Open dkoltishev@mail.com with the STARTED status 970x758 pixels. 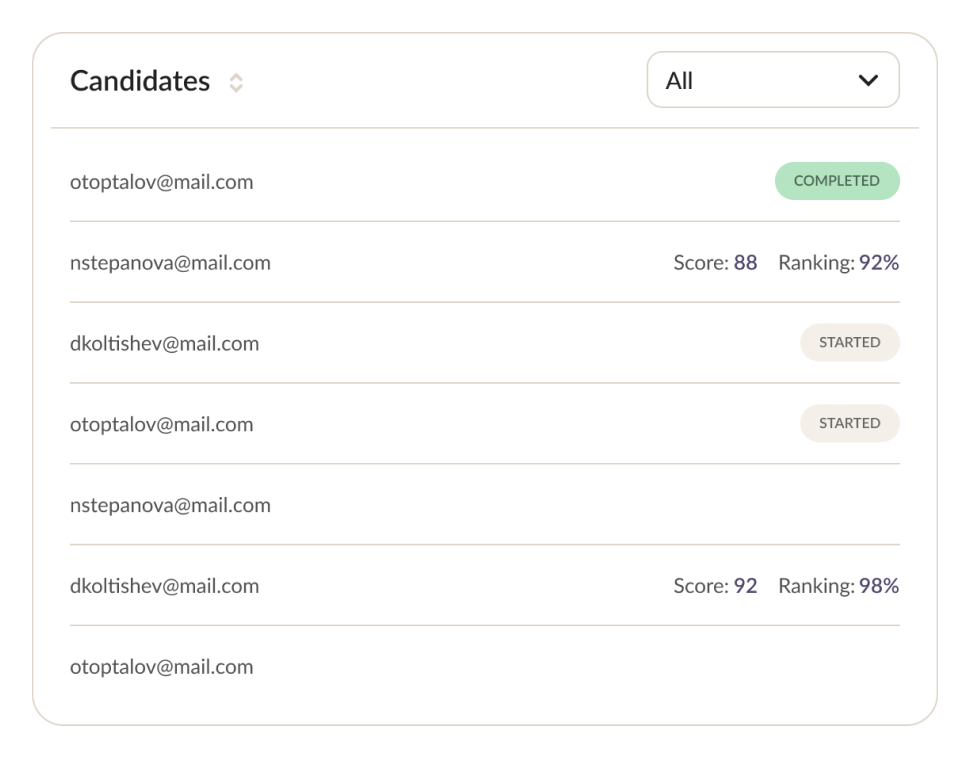coord(164,343)
